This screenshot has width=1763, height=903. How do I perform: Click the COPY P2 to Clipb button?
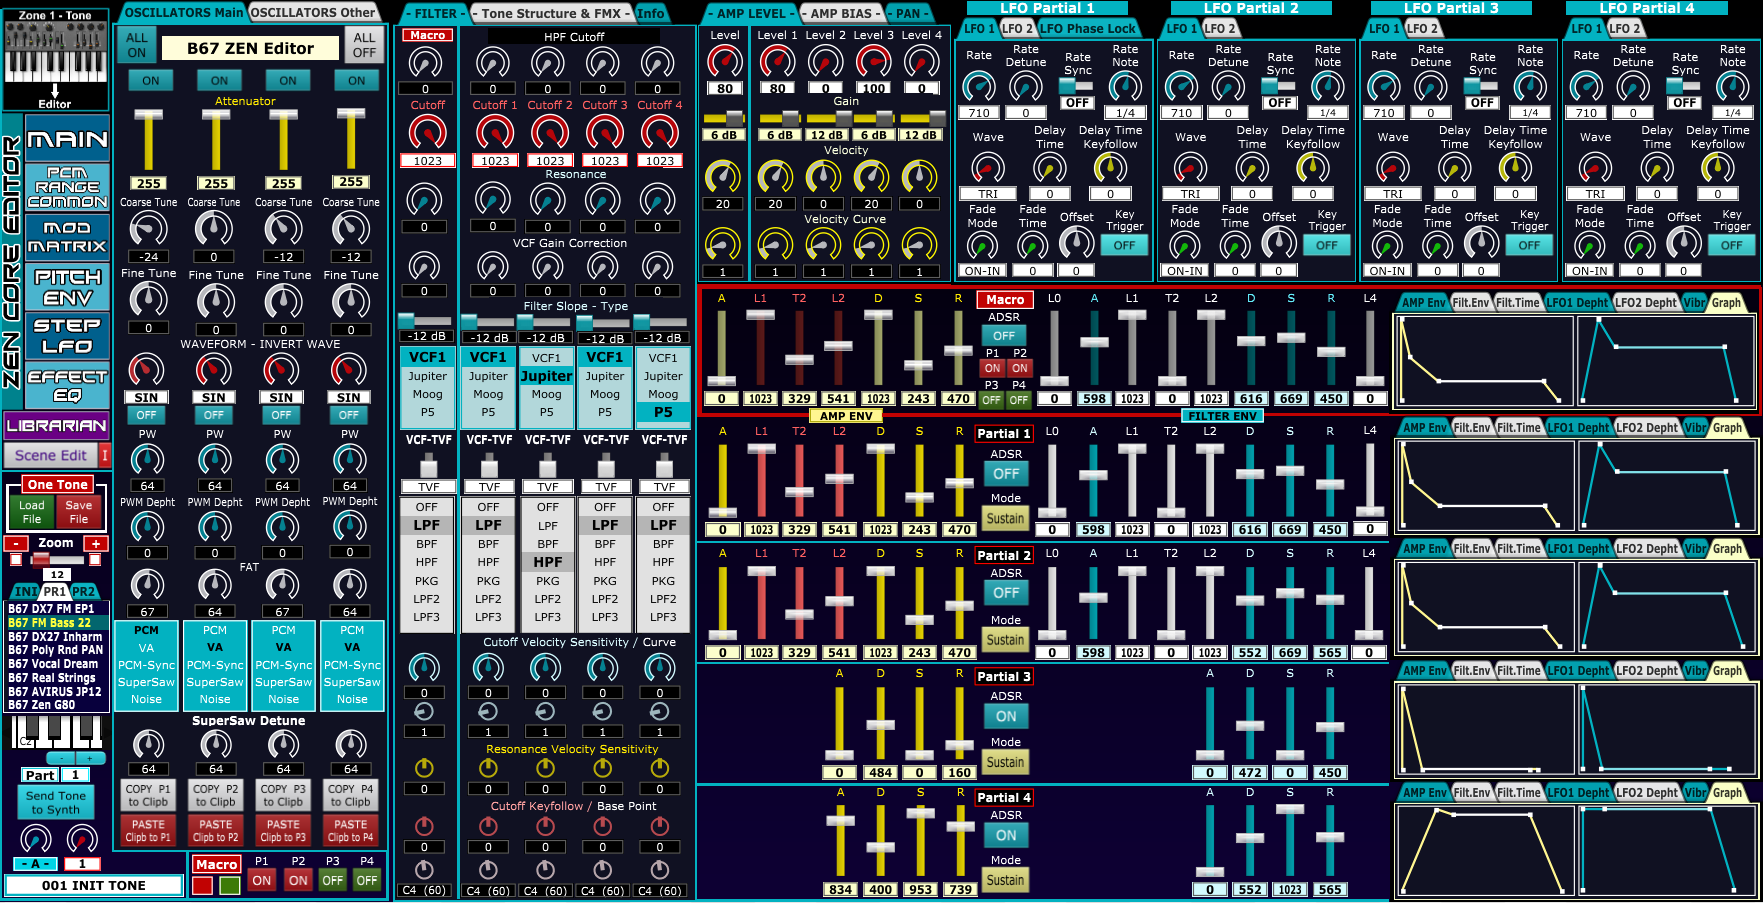(x=215, y=795)
